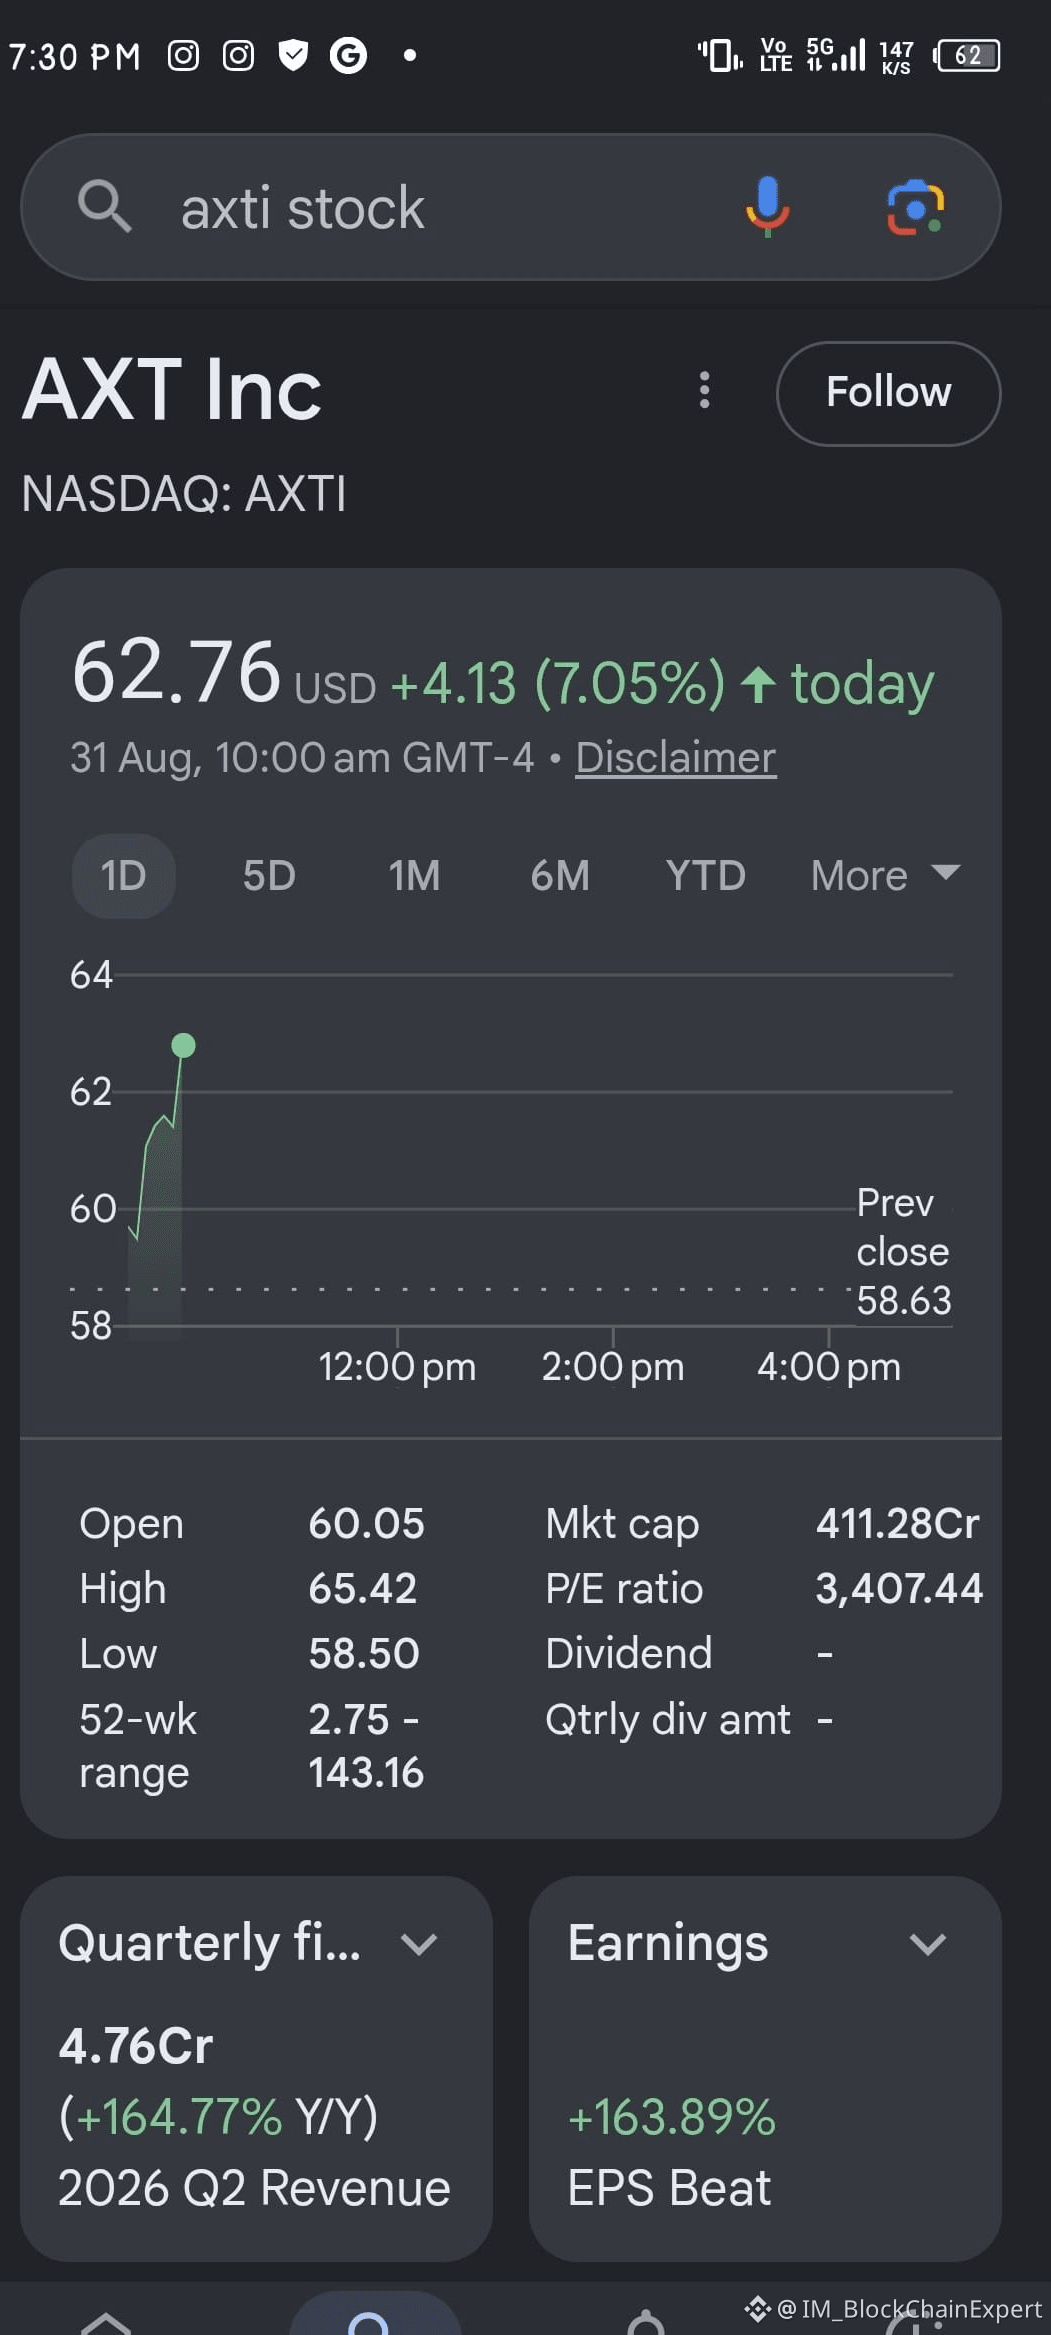Select Mkt cap value 411.28Cr
Viewport: 1051px width, 2335px height.
[x=897, y=1524]
